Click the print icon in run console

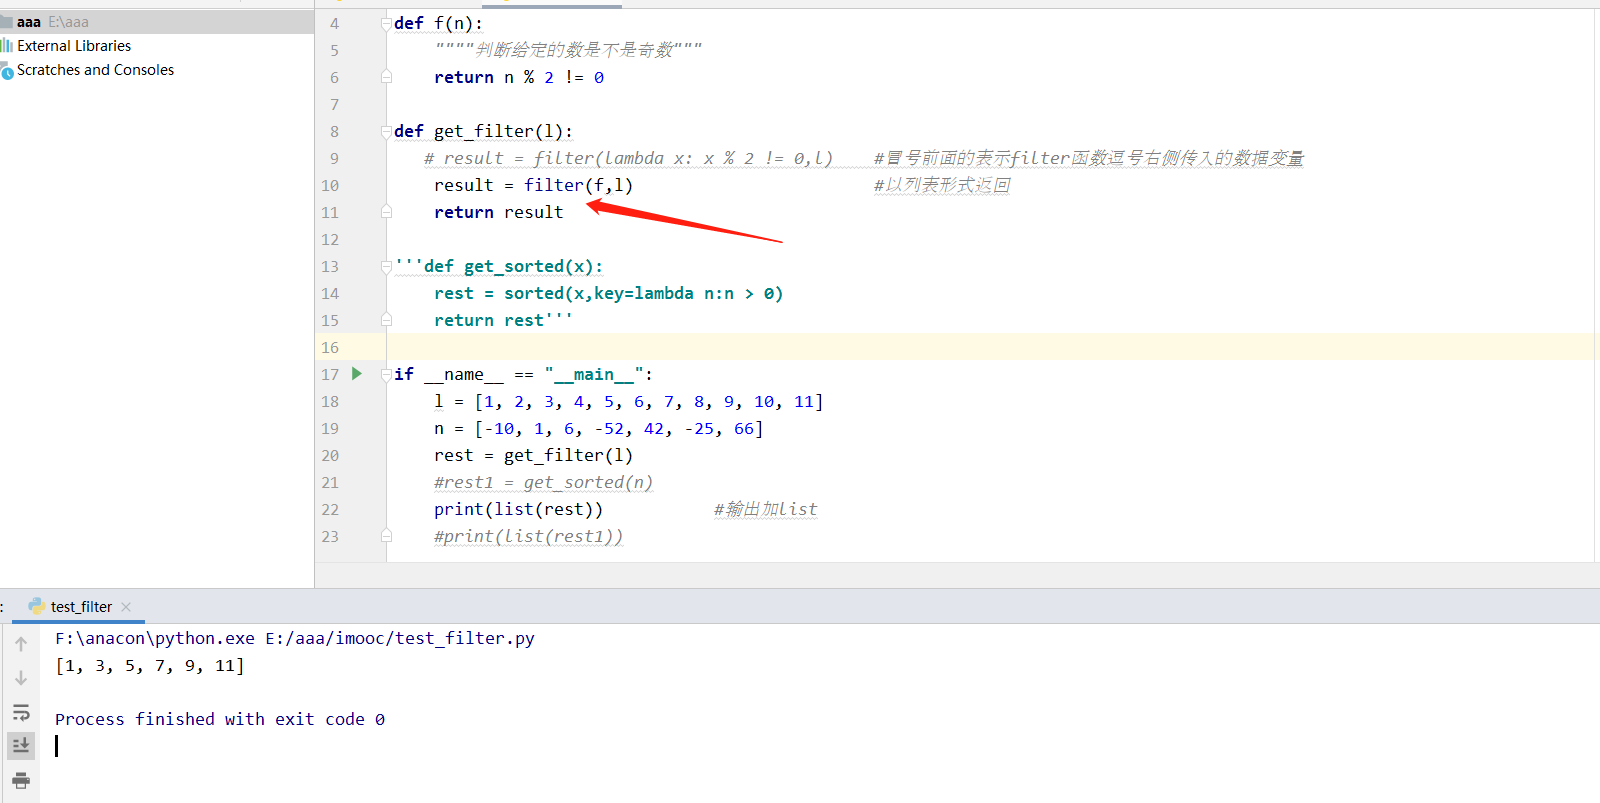coord(21,780)
